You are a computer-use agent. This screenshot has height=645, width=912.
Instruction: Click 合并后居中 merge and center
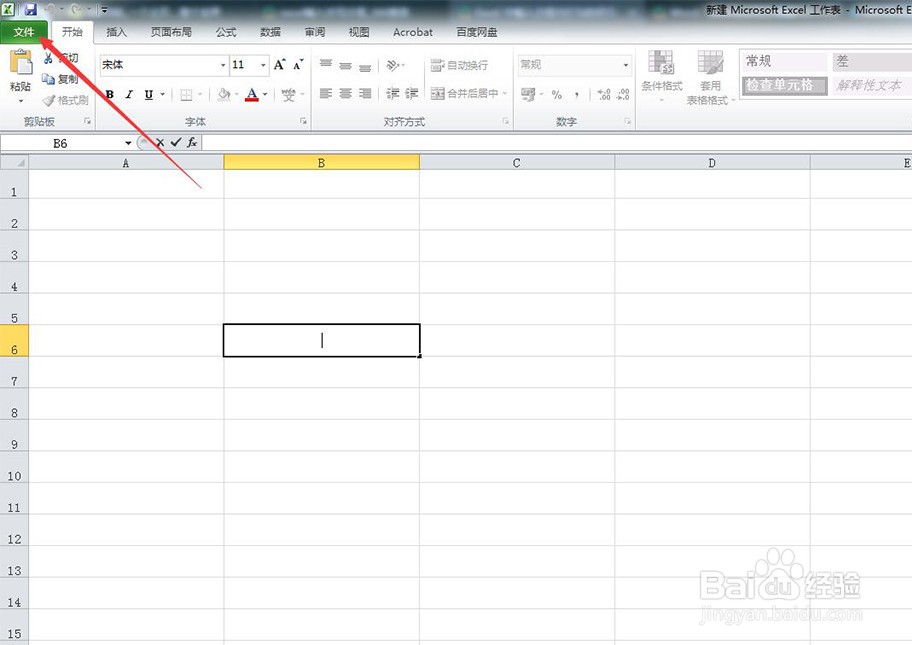pos(465,94)
